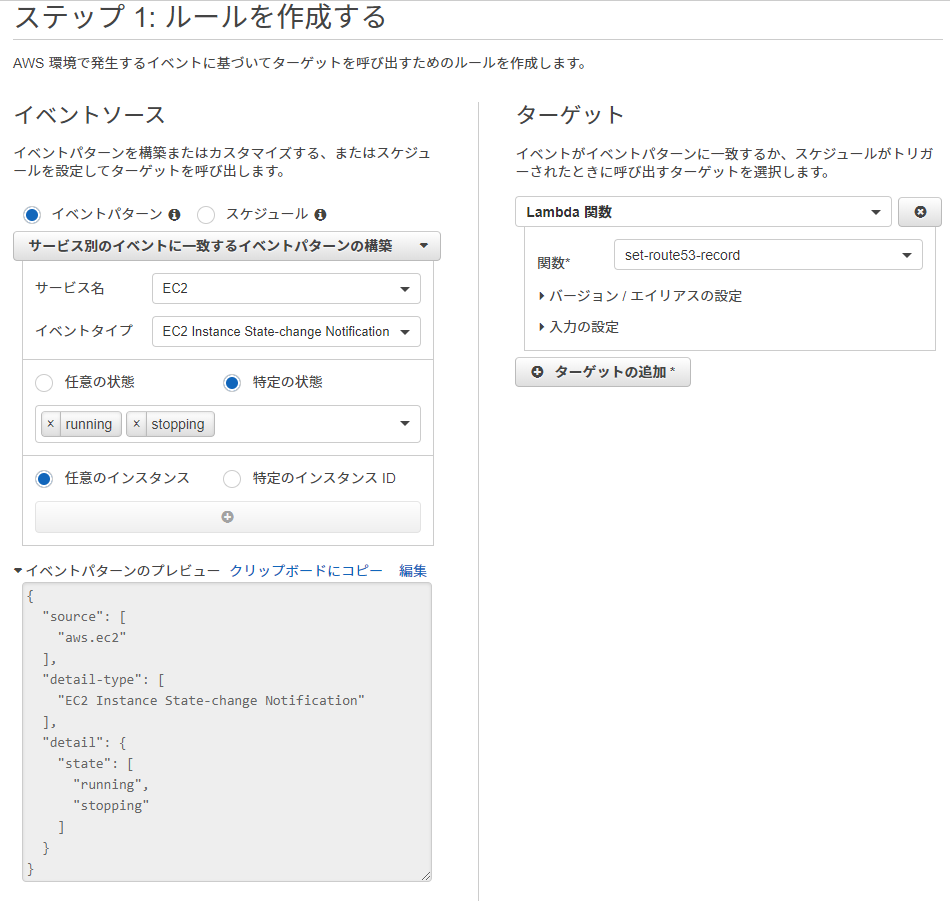The height and width of the screenshot is (901, 950).
Task: Open the サービス名 EC2 dropdown
Action: (x=286, y=288)
